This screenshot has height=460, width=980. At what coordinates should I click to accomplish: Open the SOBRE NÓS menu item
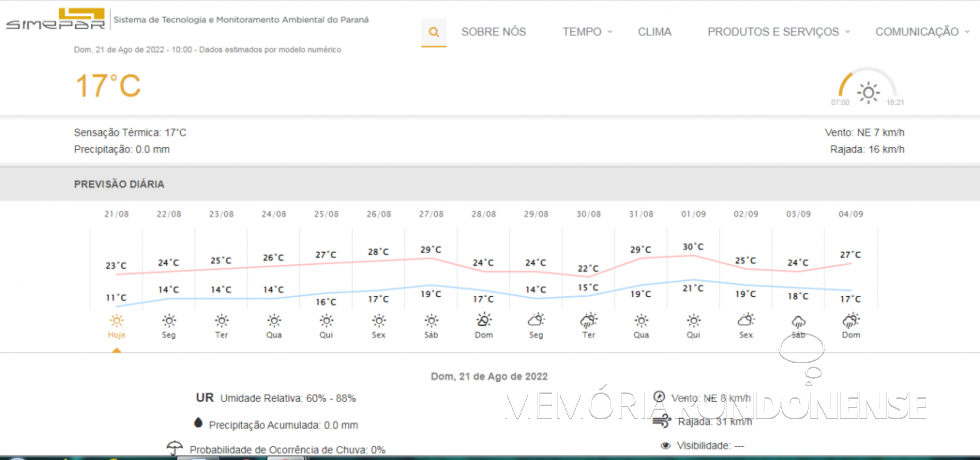(493, 32)
